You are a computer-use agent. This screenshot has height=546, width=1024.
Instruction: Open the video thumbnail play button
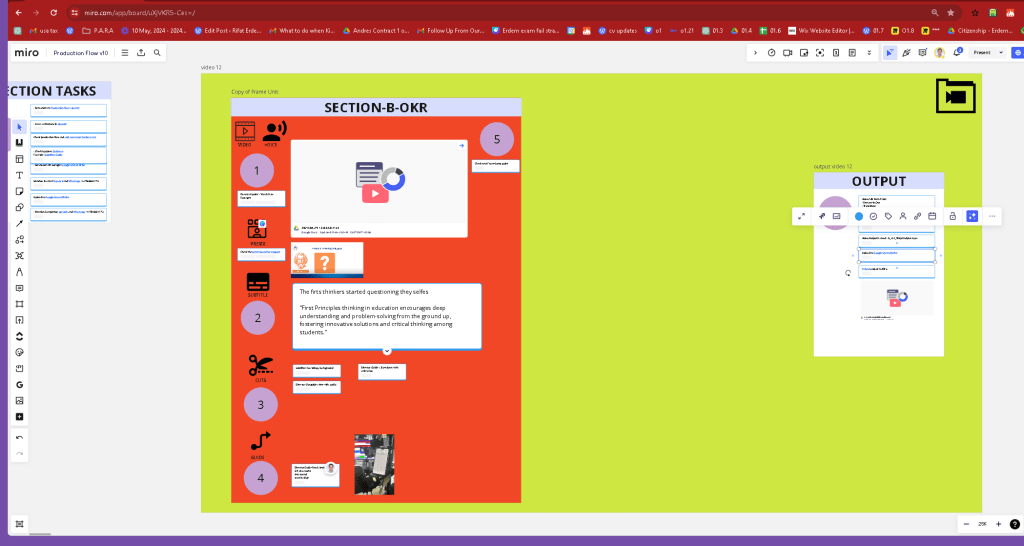pyautogui.click(x=375, y=193)
